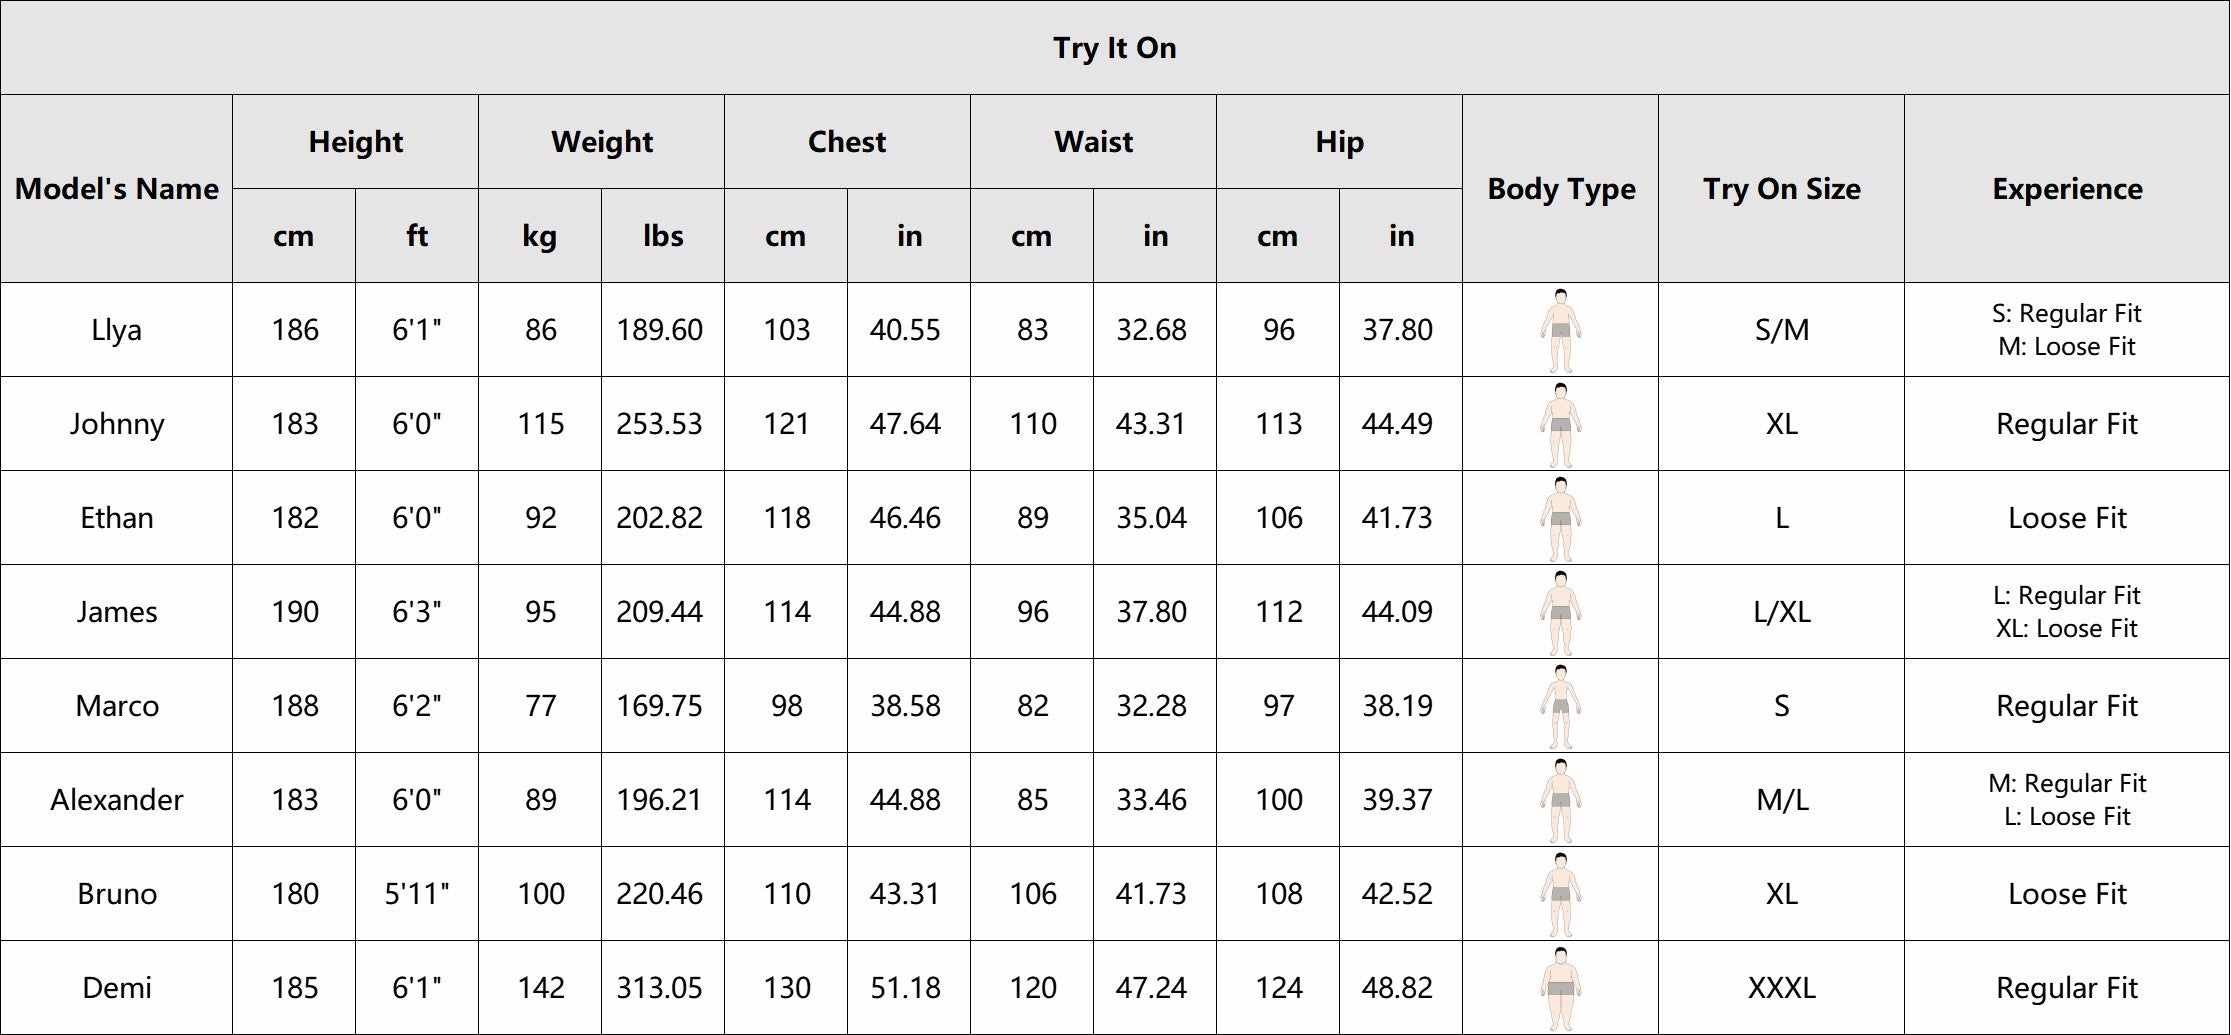Click James's L/XL try on size
Screen dimensions: 2231x1035
1782,612
